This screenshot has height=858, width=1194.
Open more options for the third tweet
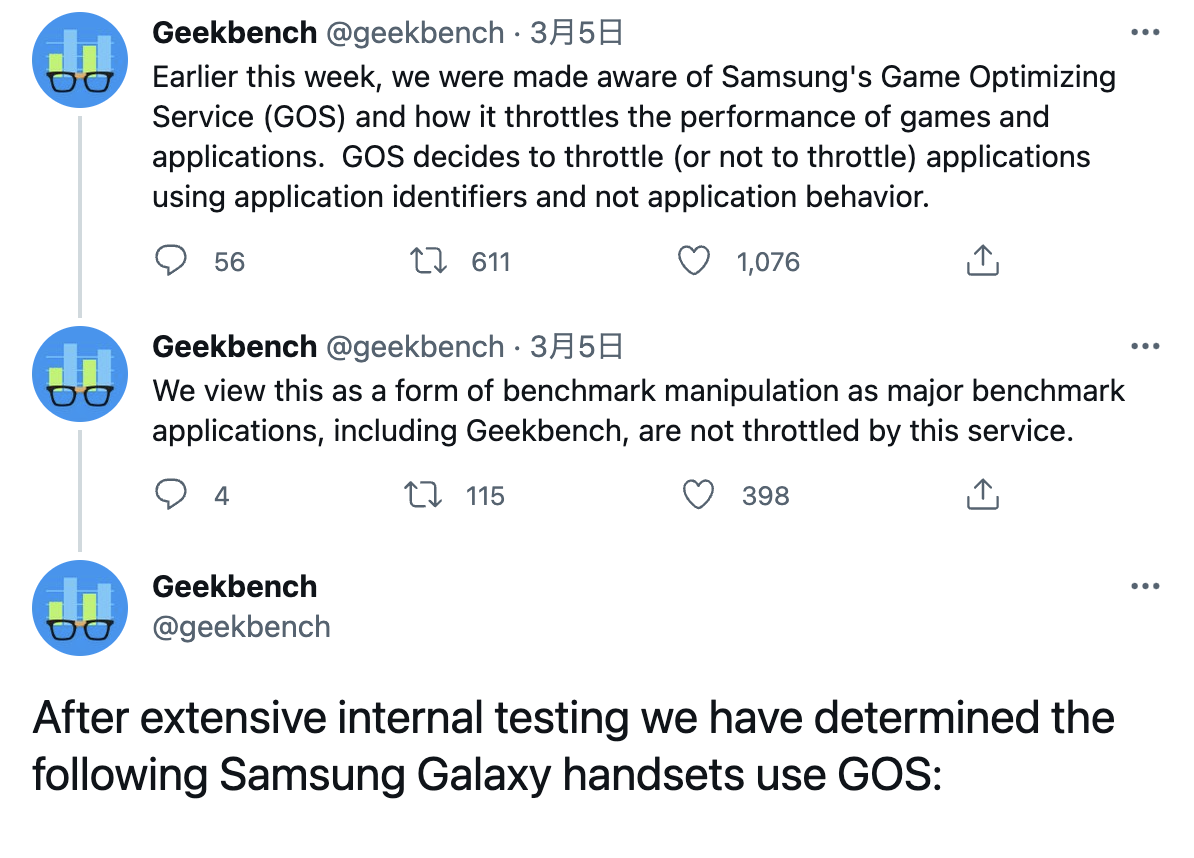tap(1145, 586)
